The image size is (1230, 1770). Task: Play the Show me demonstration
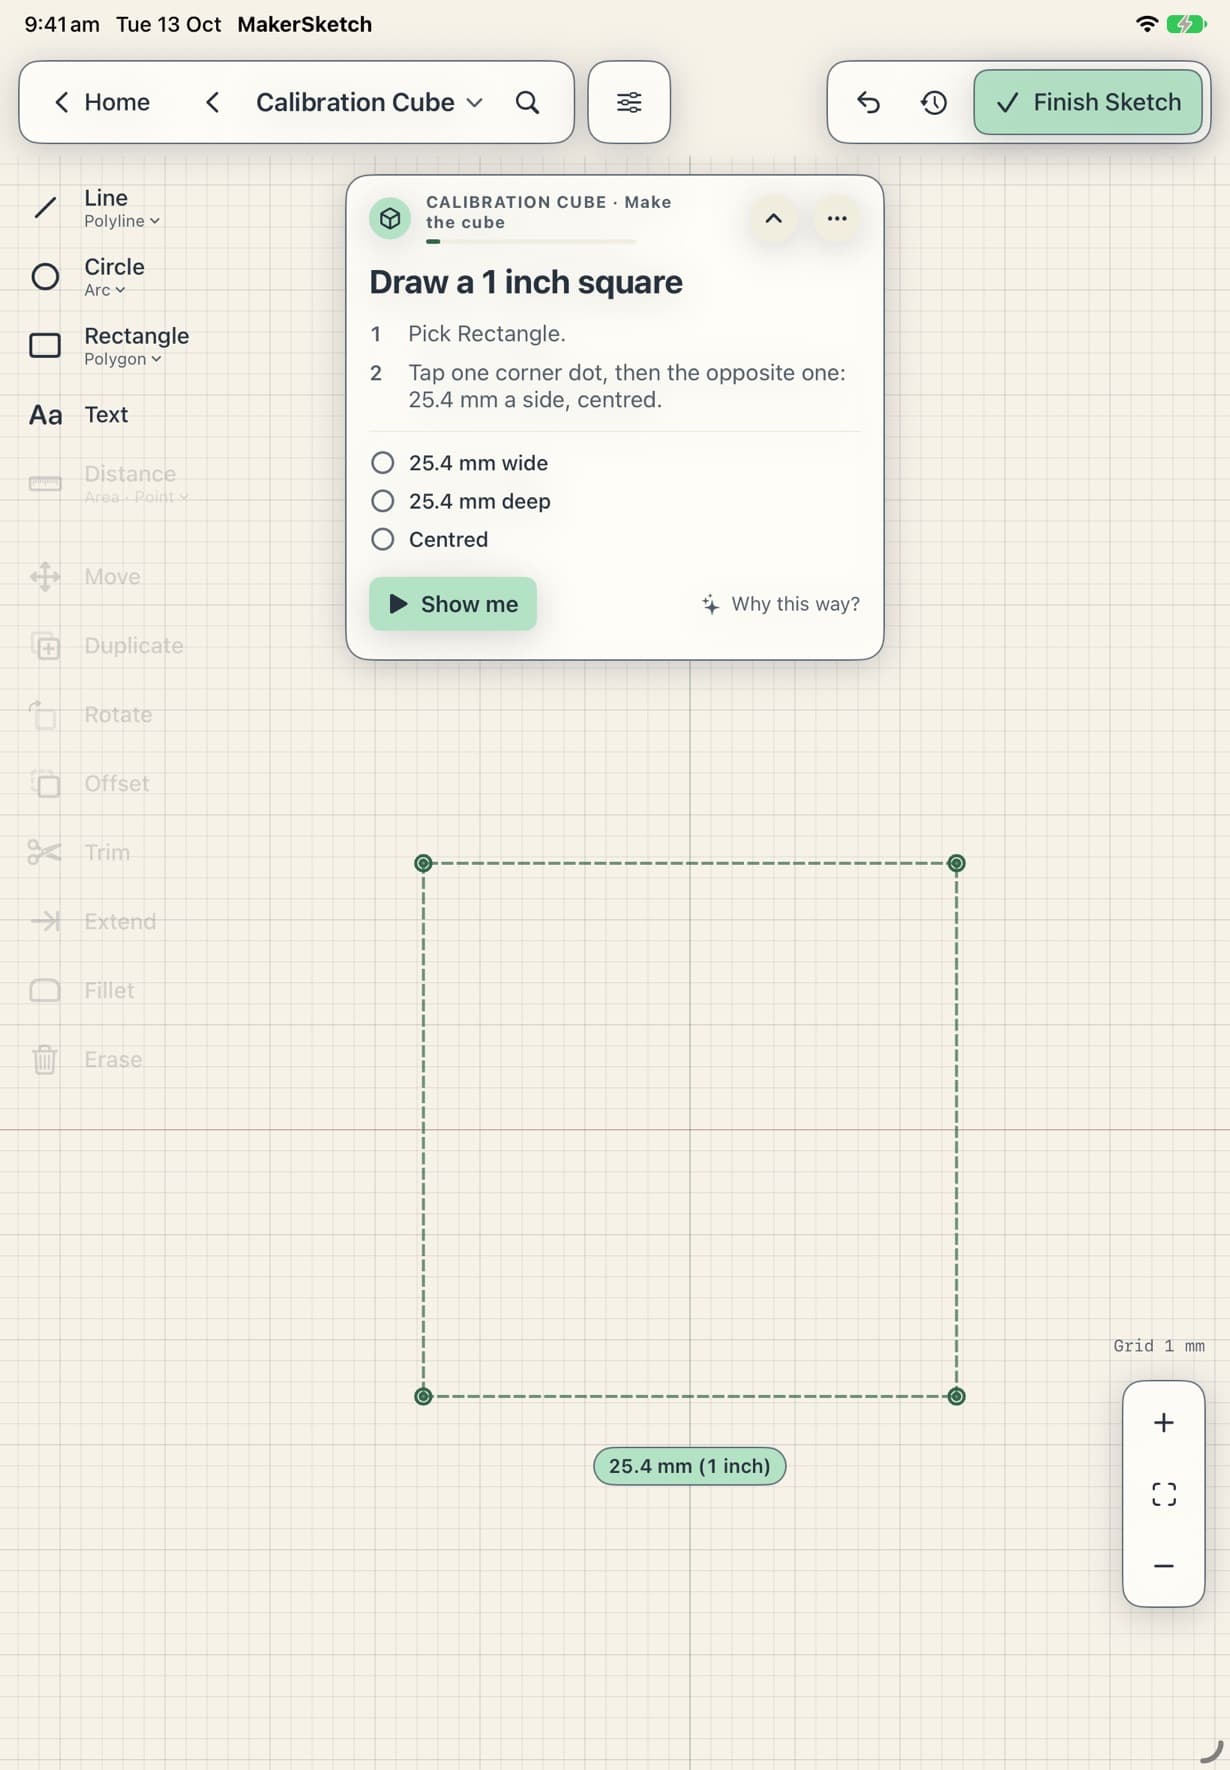click(x=453, y=604)
